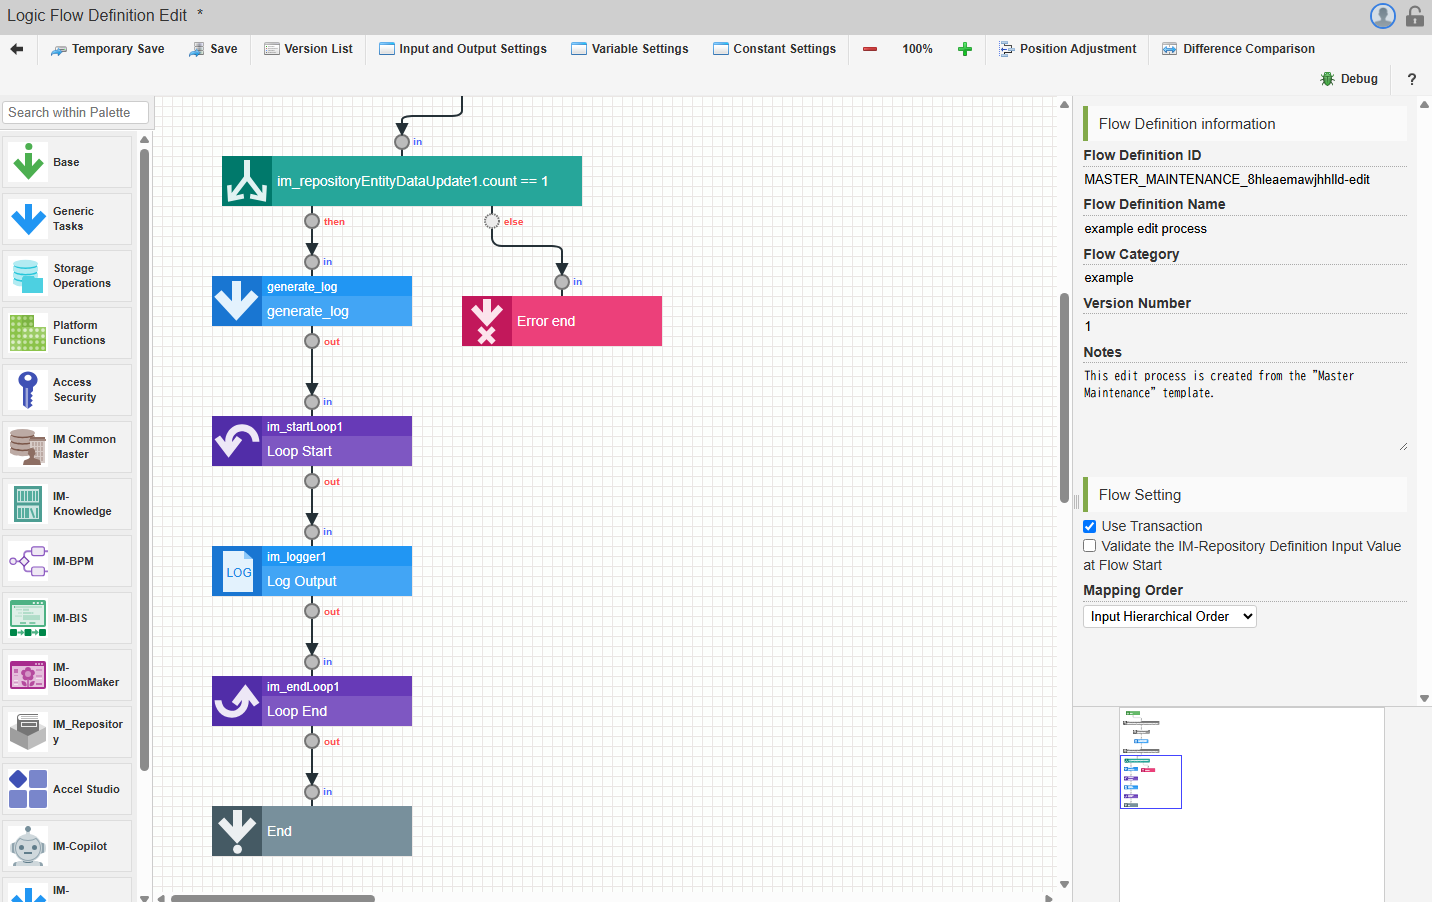This screenshot has width=1432, height=902.
Task: Click the 'then' output port of branch
Action: point(312,221)
